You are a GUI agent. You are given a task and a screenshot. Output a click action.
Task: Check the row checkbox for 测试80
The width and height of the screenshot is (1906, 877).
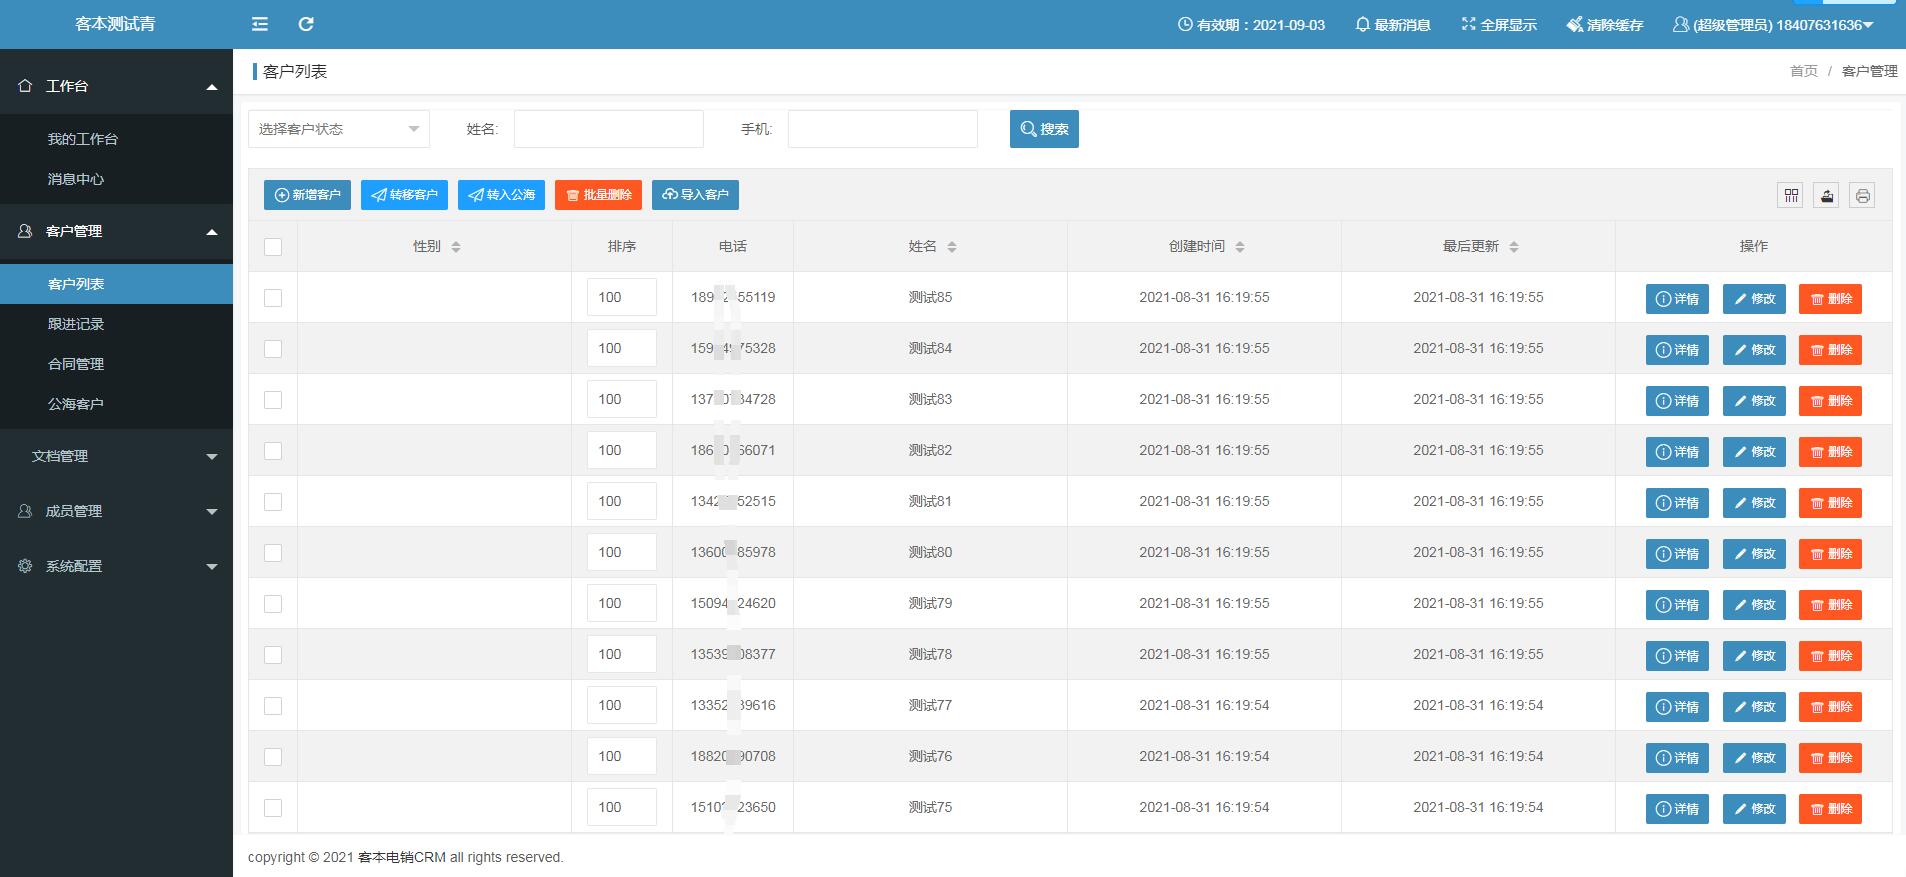(273, 553)
